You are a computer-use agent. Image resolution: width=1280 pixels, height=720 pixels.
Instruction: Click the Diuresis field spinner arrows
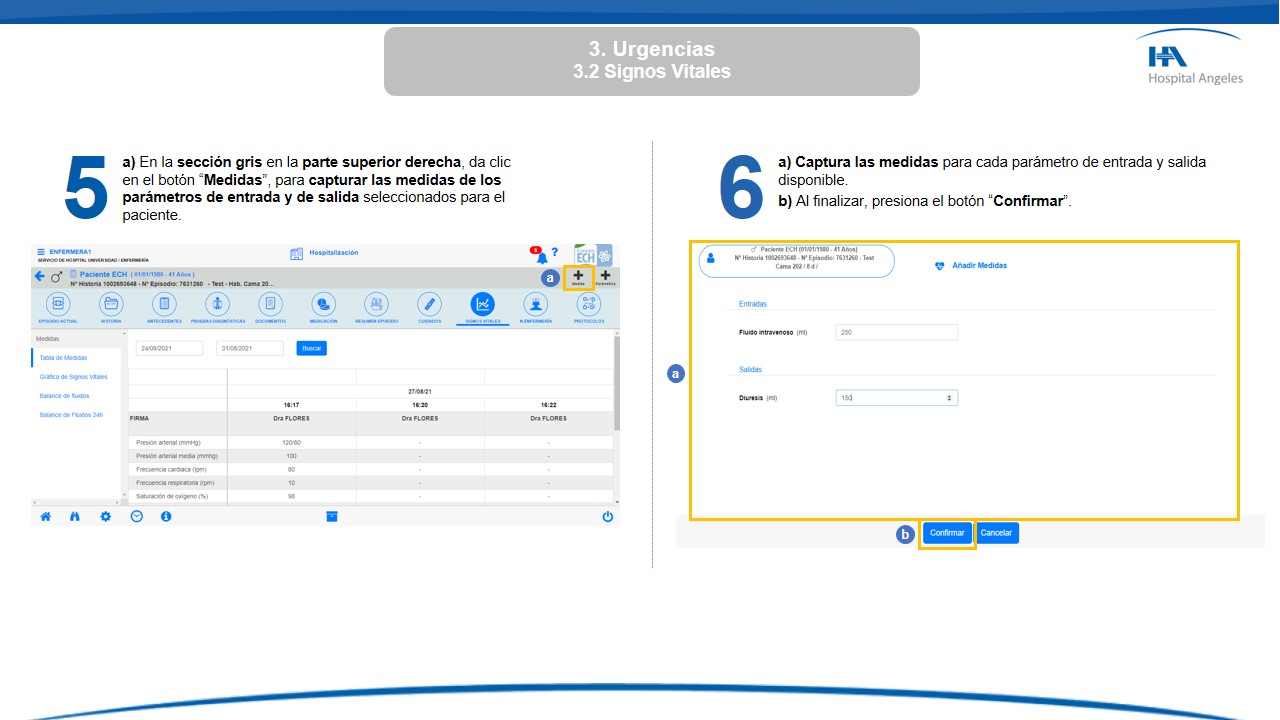[x=949, y=398]
